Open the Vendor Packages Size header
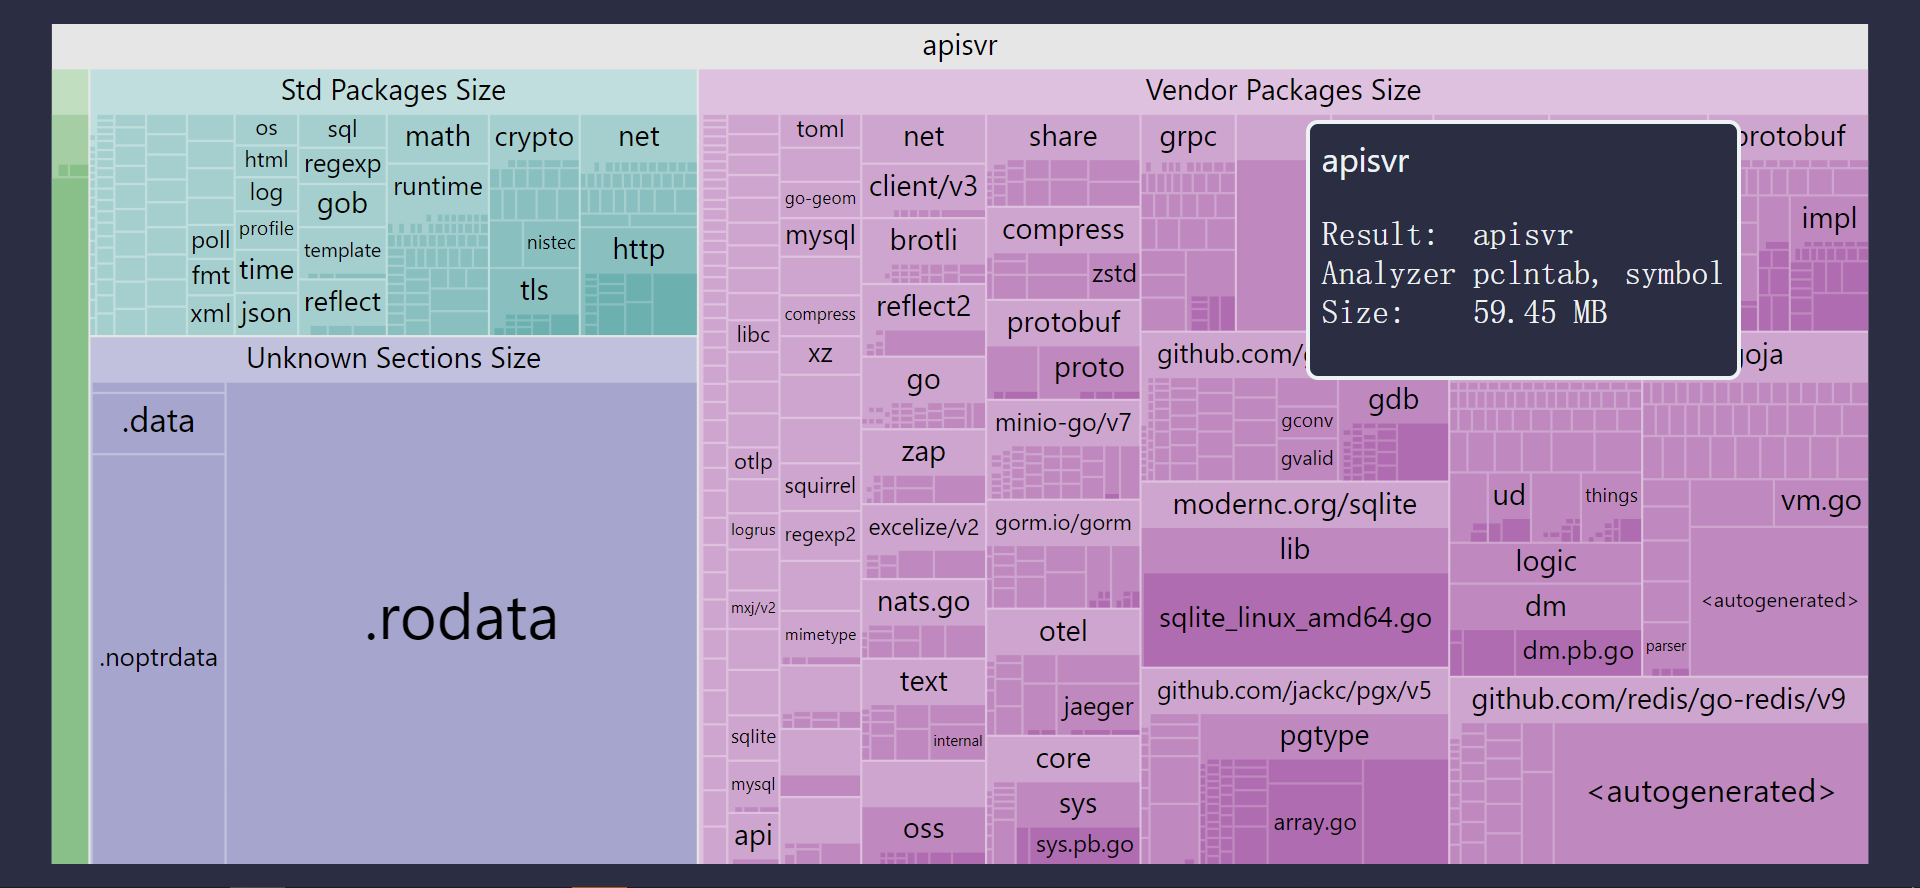Image resolution: width=1920 pixels, height=888 pixels. (1282, 91)
